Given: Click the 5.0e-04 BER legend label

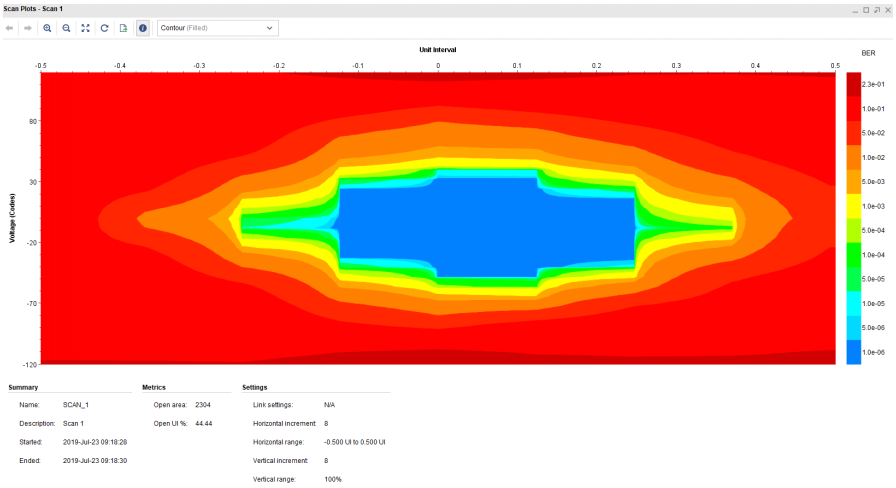Looking at the screenshot, I should (x=873, y=231).
